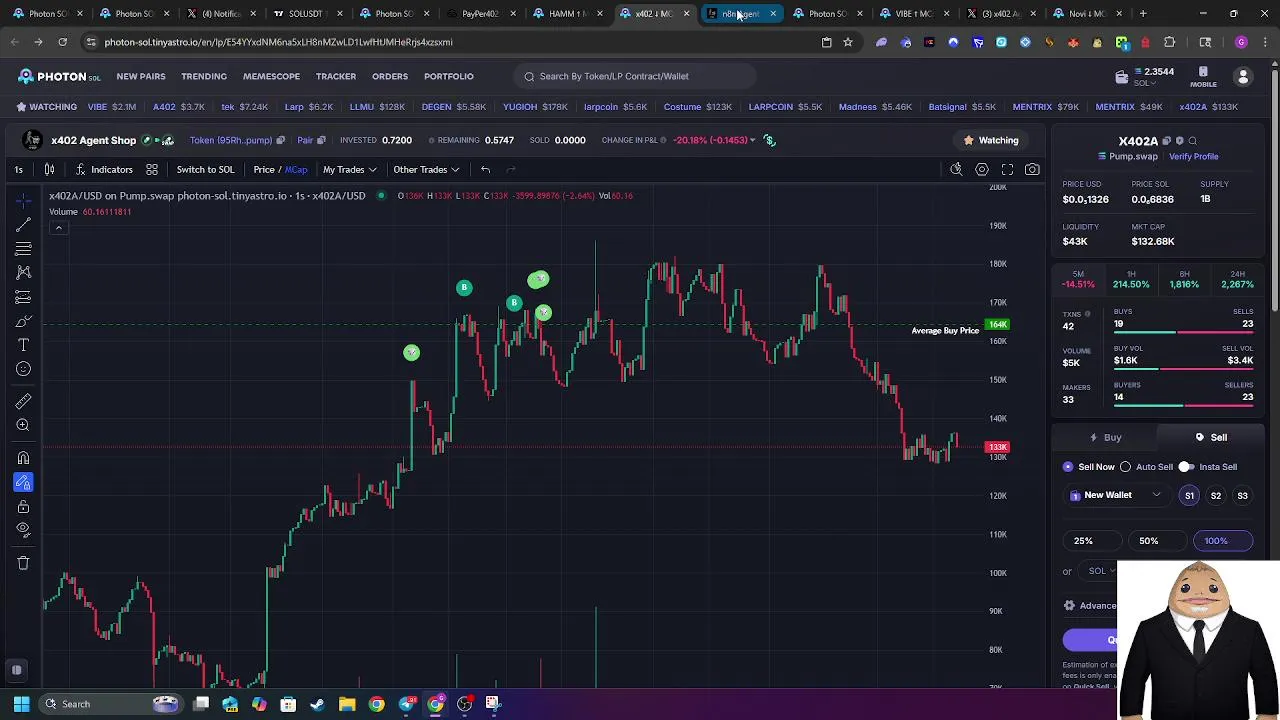Toggle stay in drawing mode pencil-lock icon
The image size is (1280, 720).
tap(23, 483)
